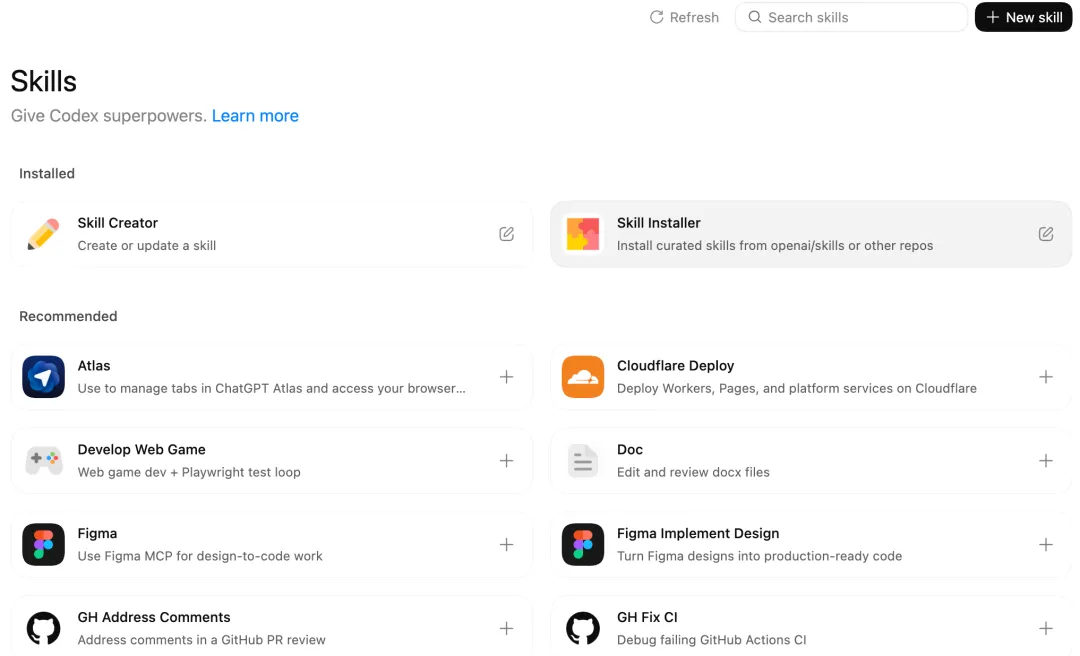Click the Atlas app icon thumbnail
Screen dimensions: 1080x656
point(43,377)
